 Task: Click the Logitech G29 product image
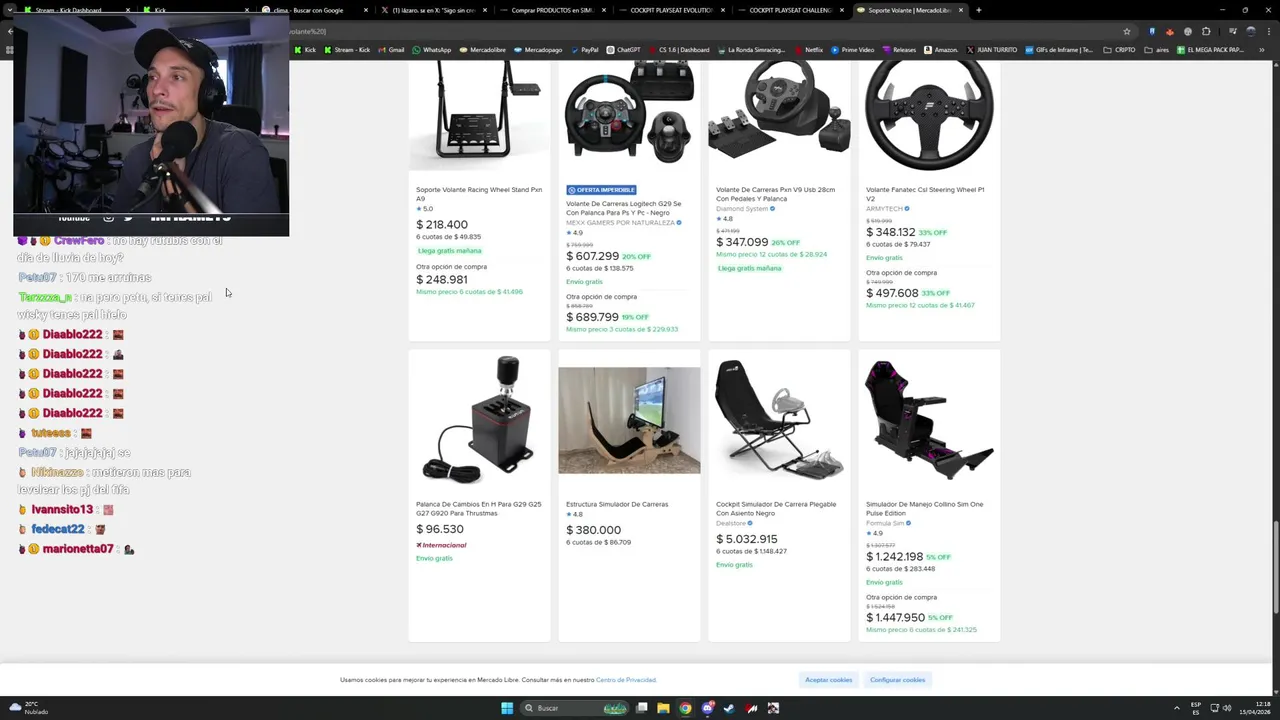[629, 115]
